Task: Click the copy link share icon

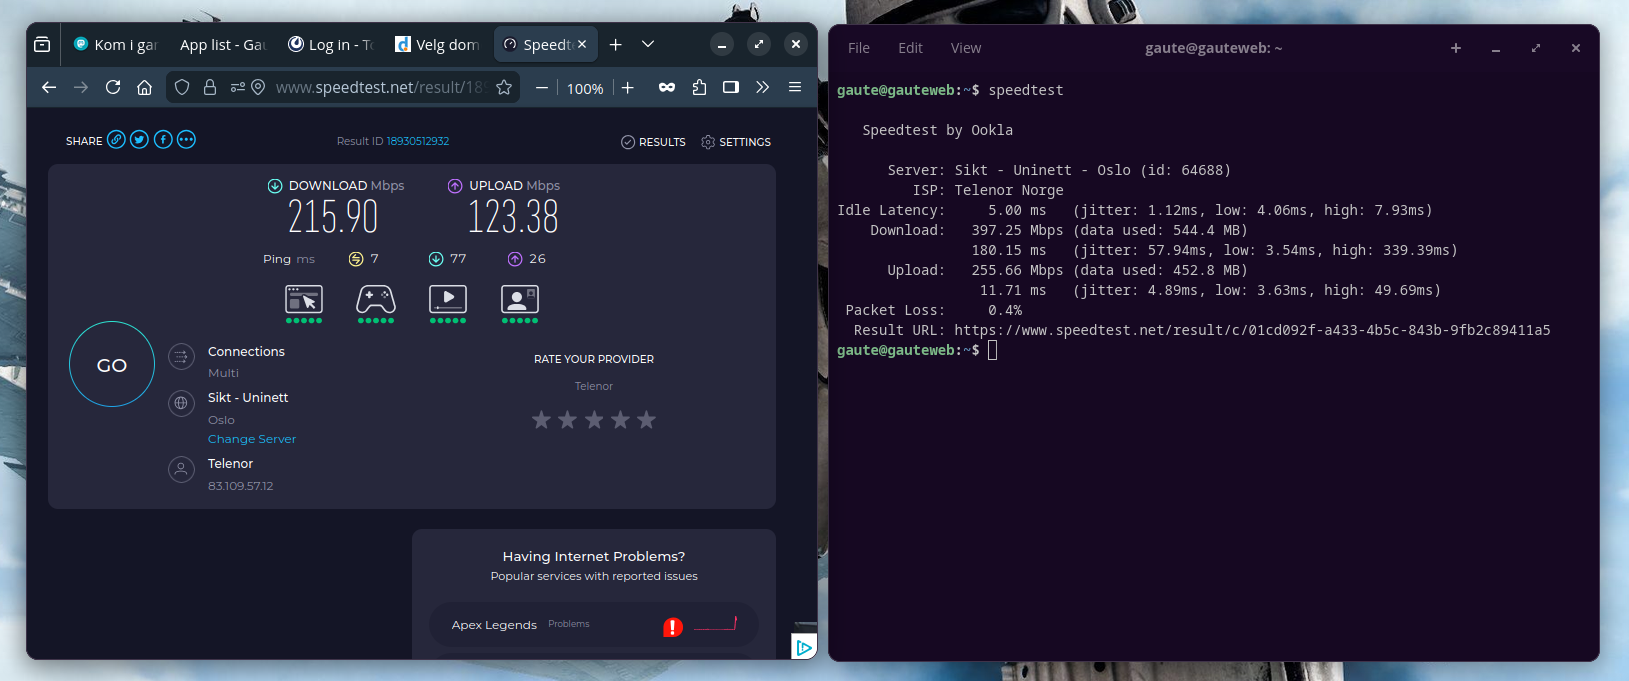Action: pyautogui.click(x=116, y=140)
